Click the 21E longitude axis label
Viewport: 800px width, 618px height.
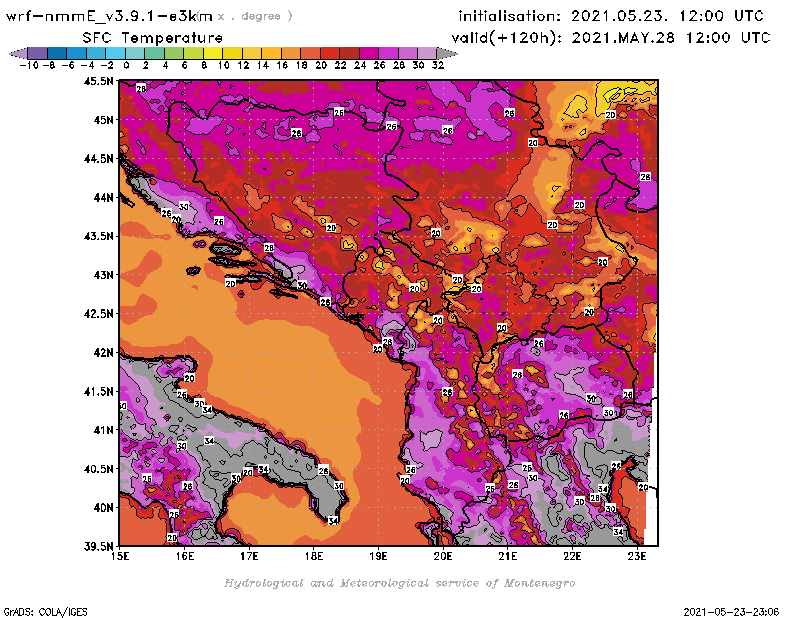pyautogui.click(x=508, y=556)
